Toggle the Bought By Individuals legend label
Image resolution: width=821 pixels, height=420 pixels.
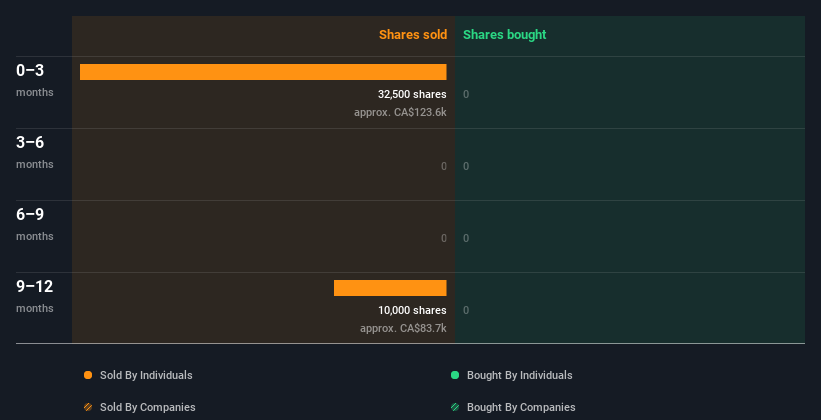click(x=519, y=375)
